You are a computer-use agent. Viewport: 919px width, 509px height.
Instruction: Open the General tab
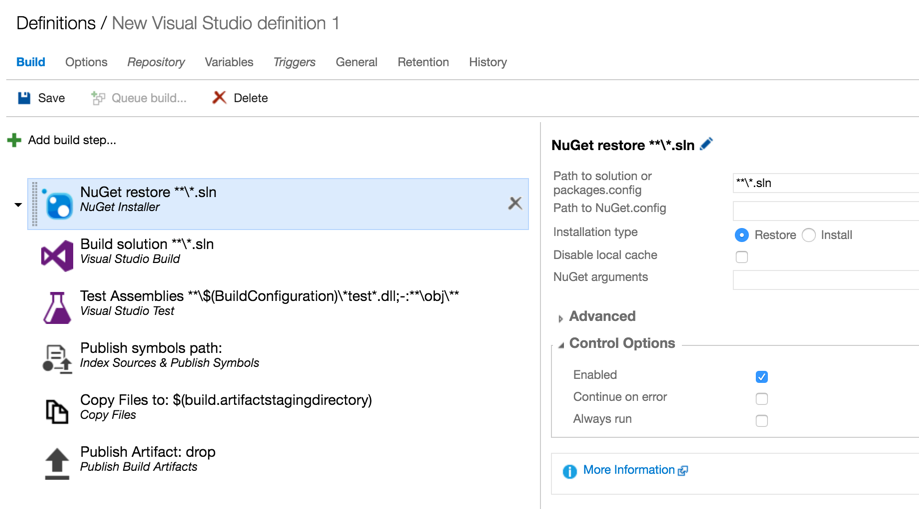pos(356,62)
